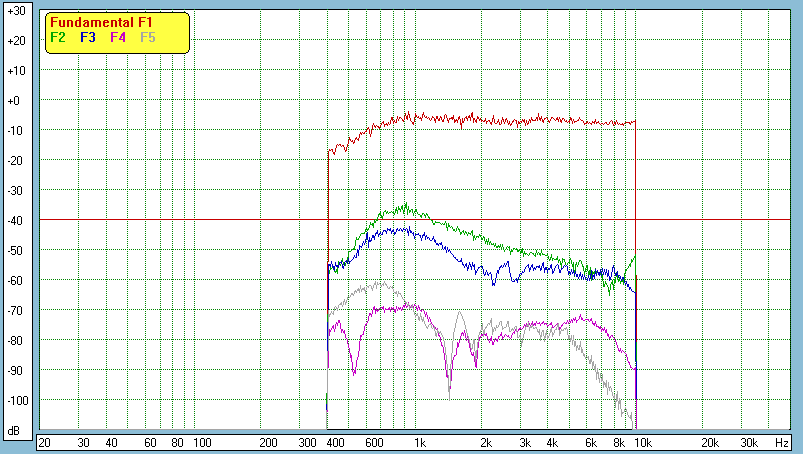
Task: Click the +30 label at top of dB axis
Action: tap(15, 11)
